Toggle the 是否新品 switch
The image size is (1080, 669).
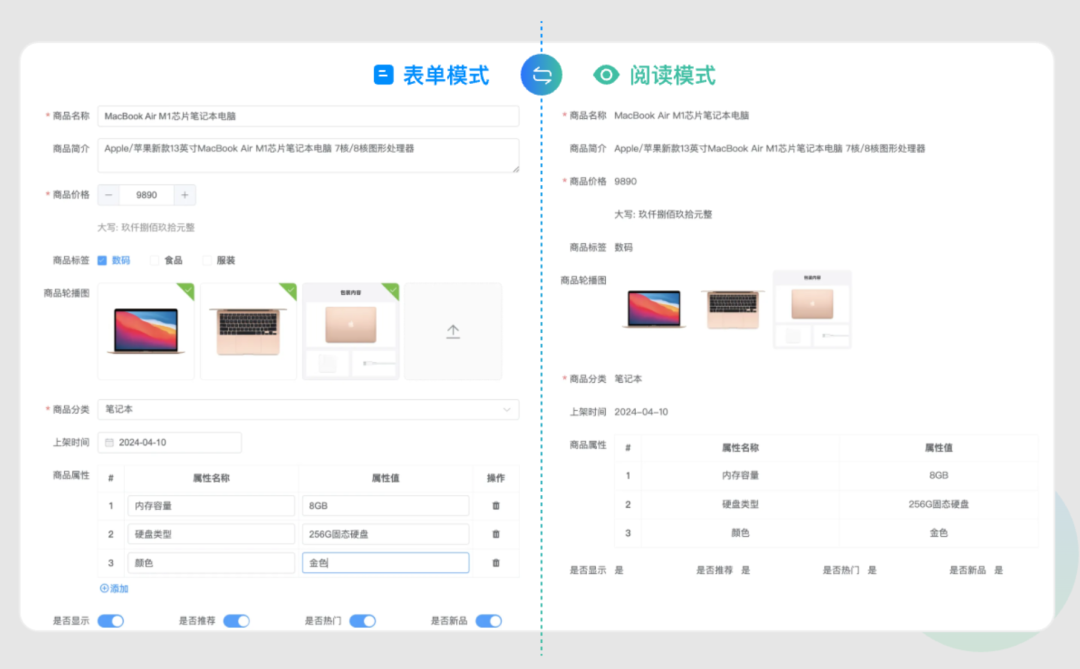coord(488,621)
